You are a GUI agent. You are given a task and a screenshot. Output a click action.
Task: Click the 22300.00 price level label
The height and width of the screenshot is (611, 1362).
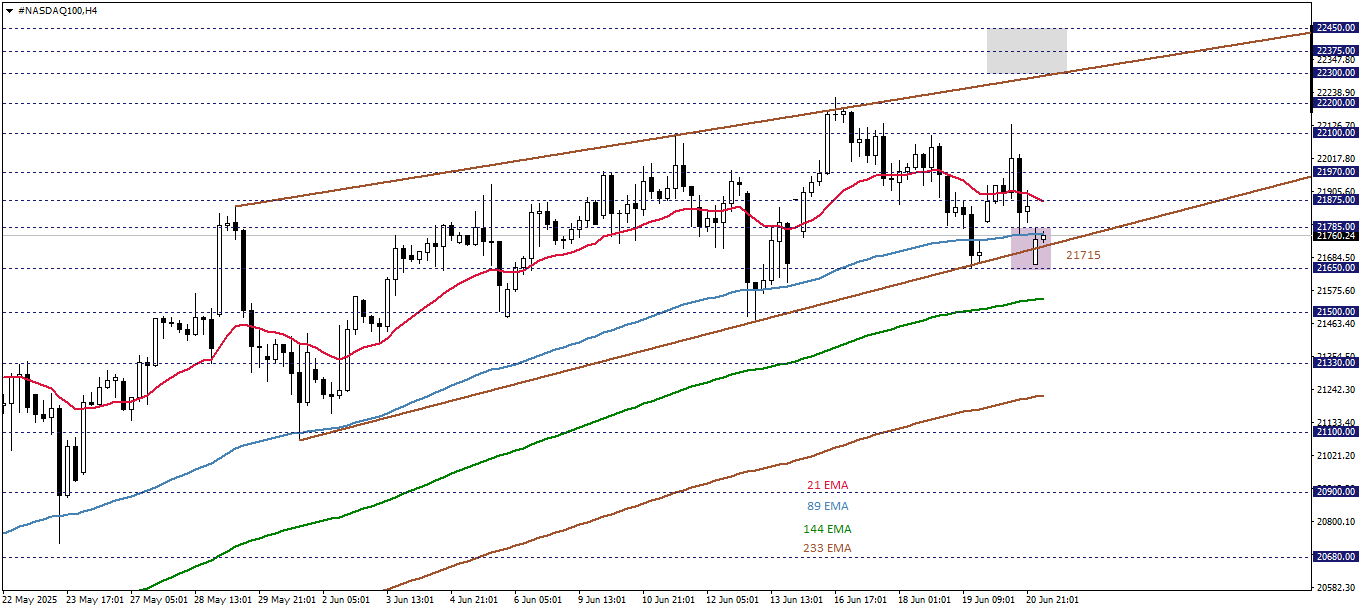click(x=1336, y=73)
